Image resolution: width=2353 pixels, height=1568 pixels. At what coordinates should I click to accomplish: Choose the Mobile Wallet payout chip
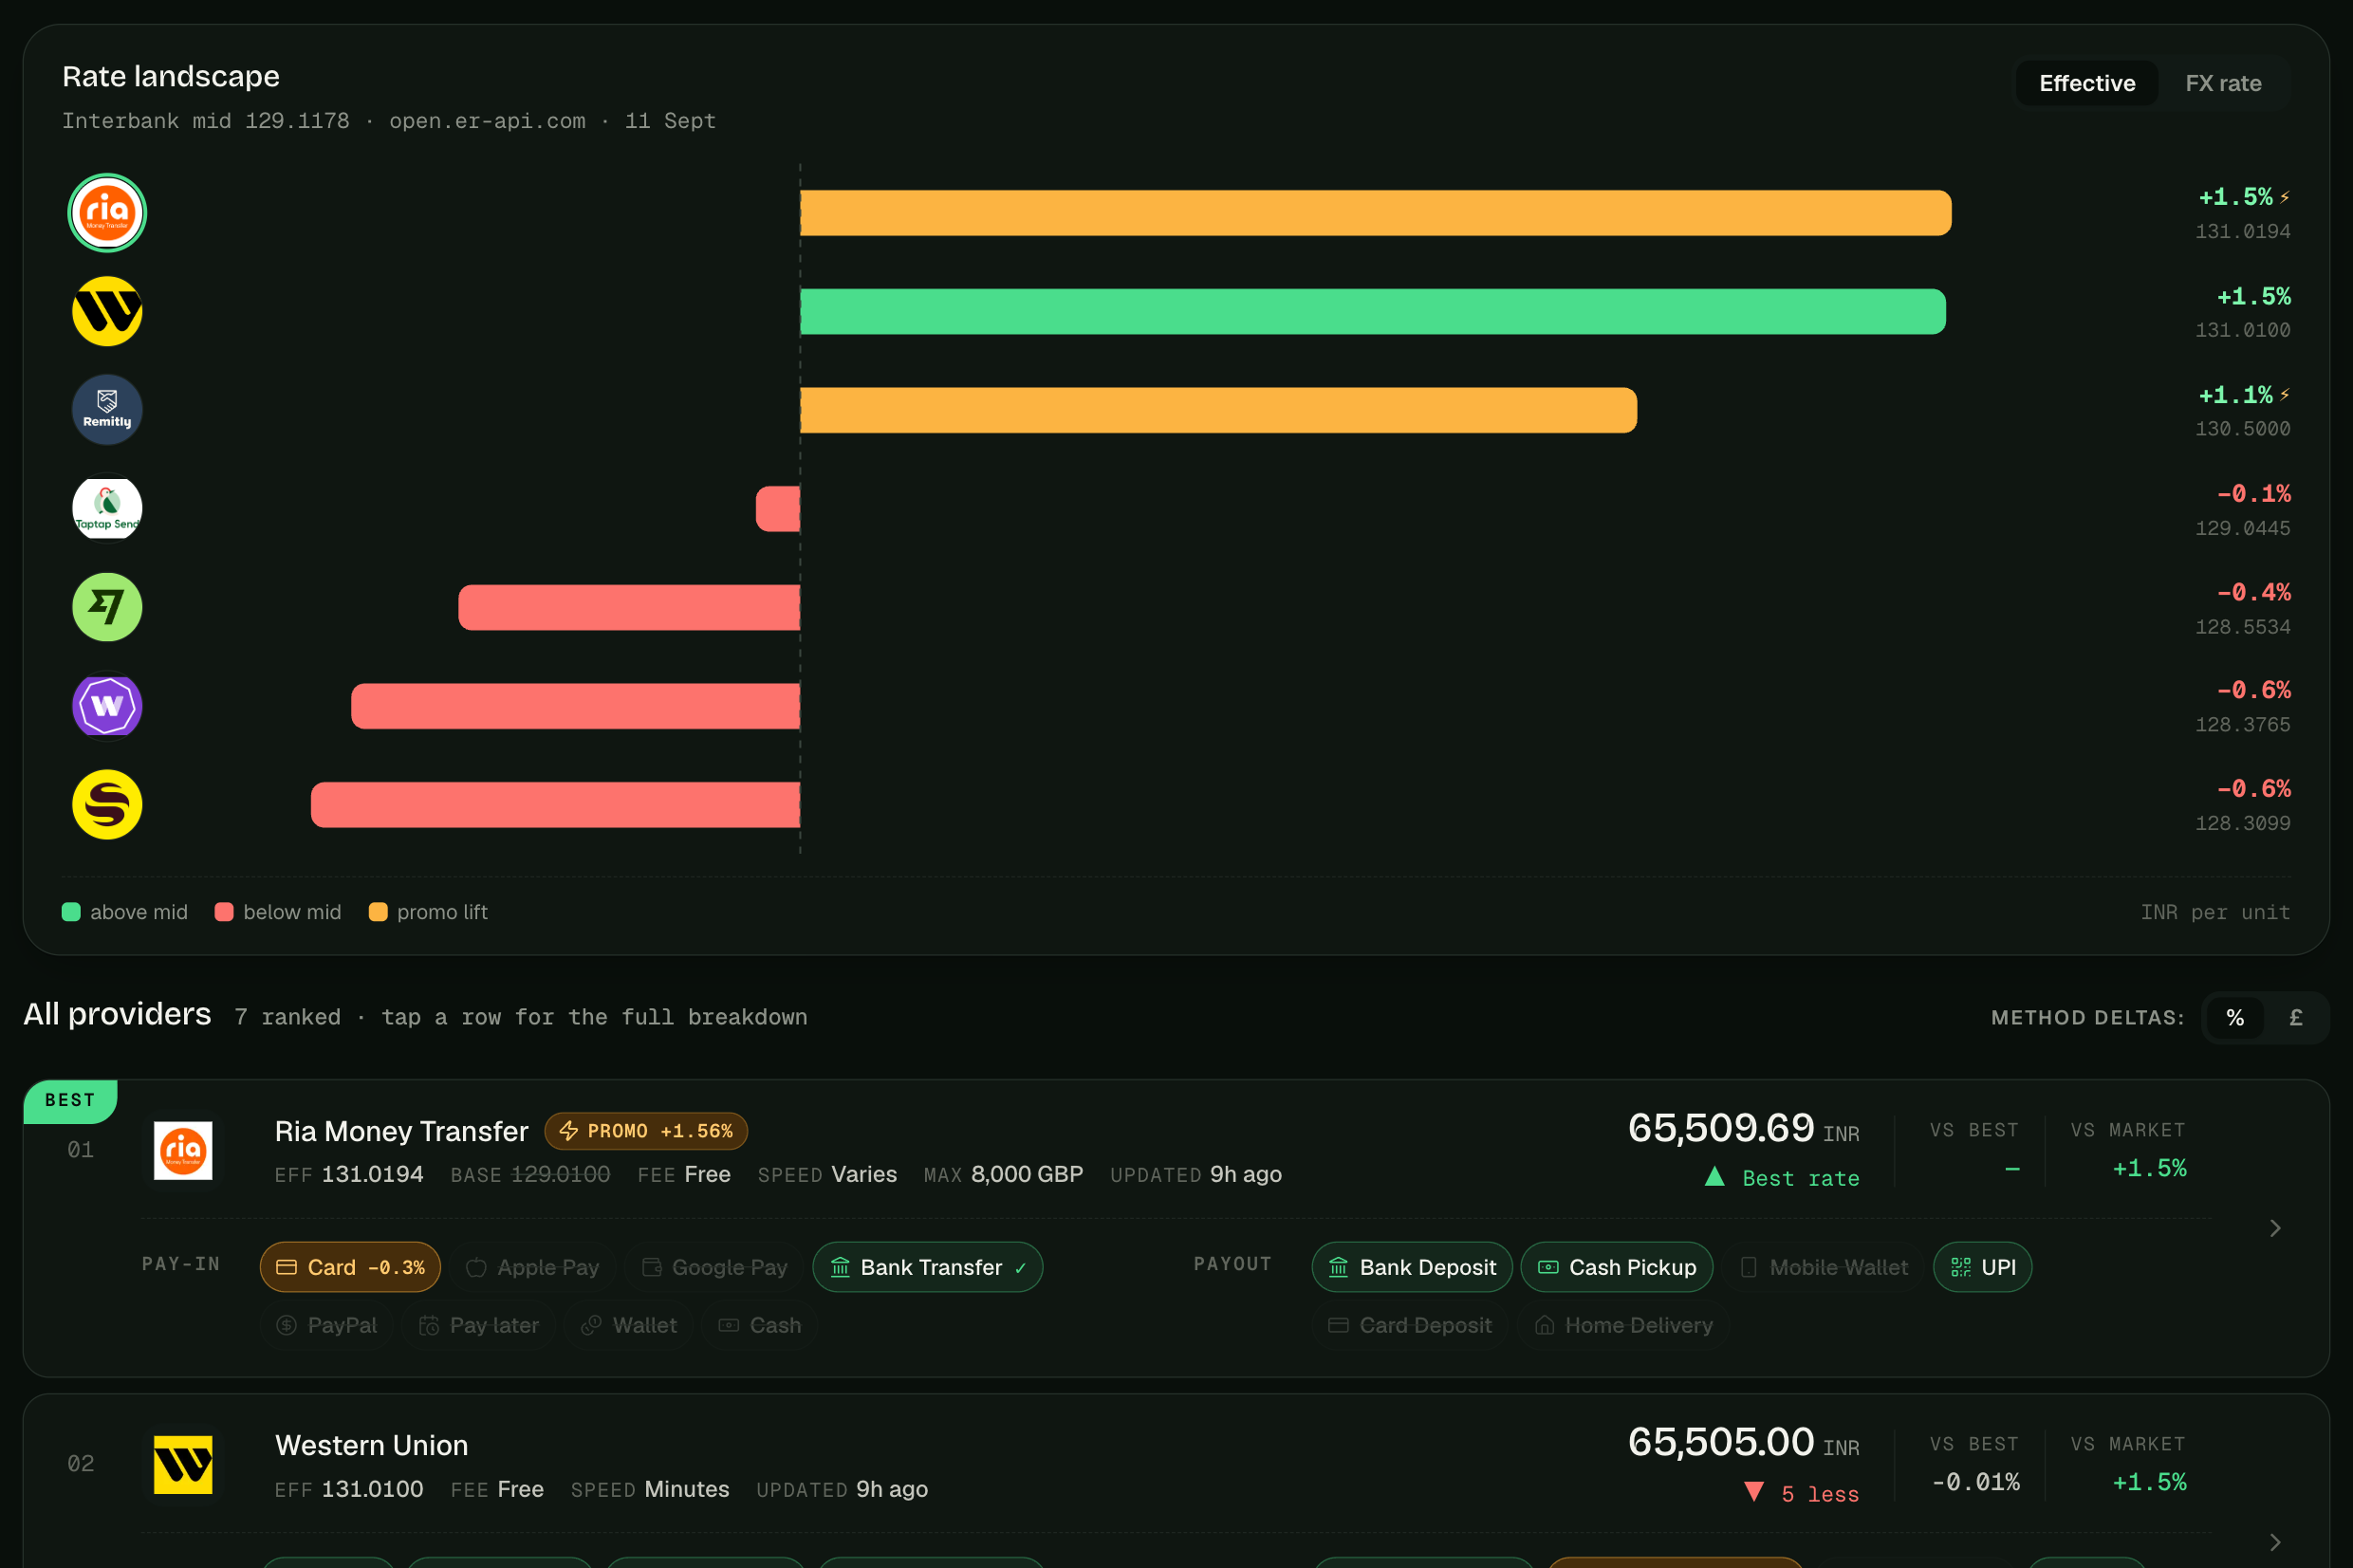1824,1267
